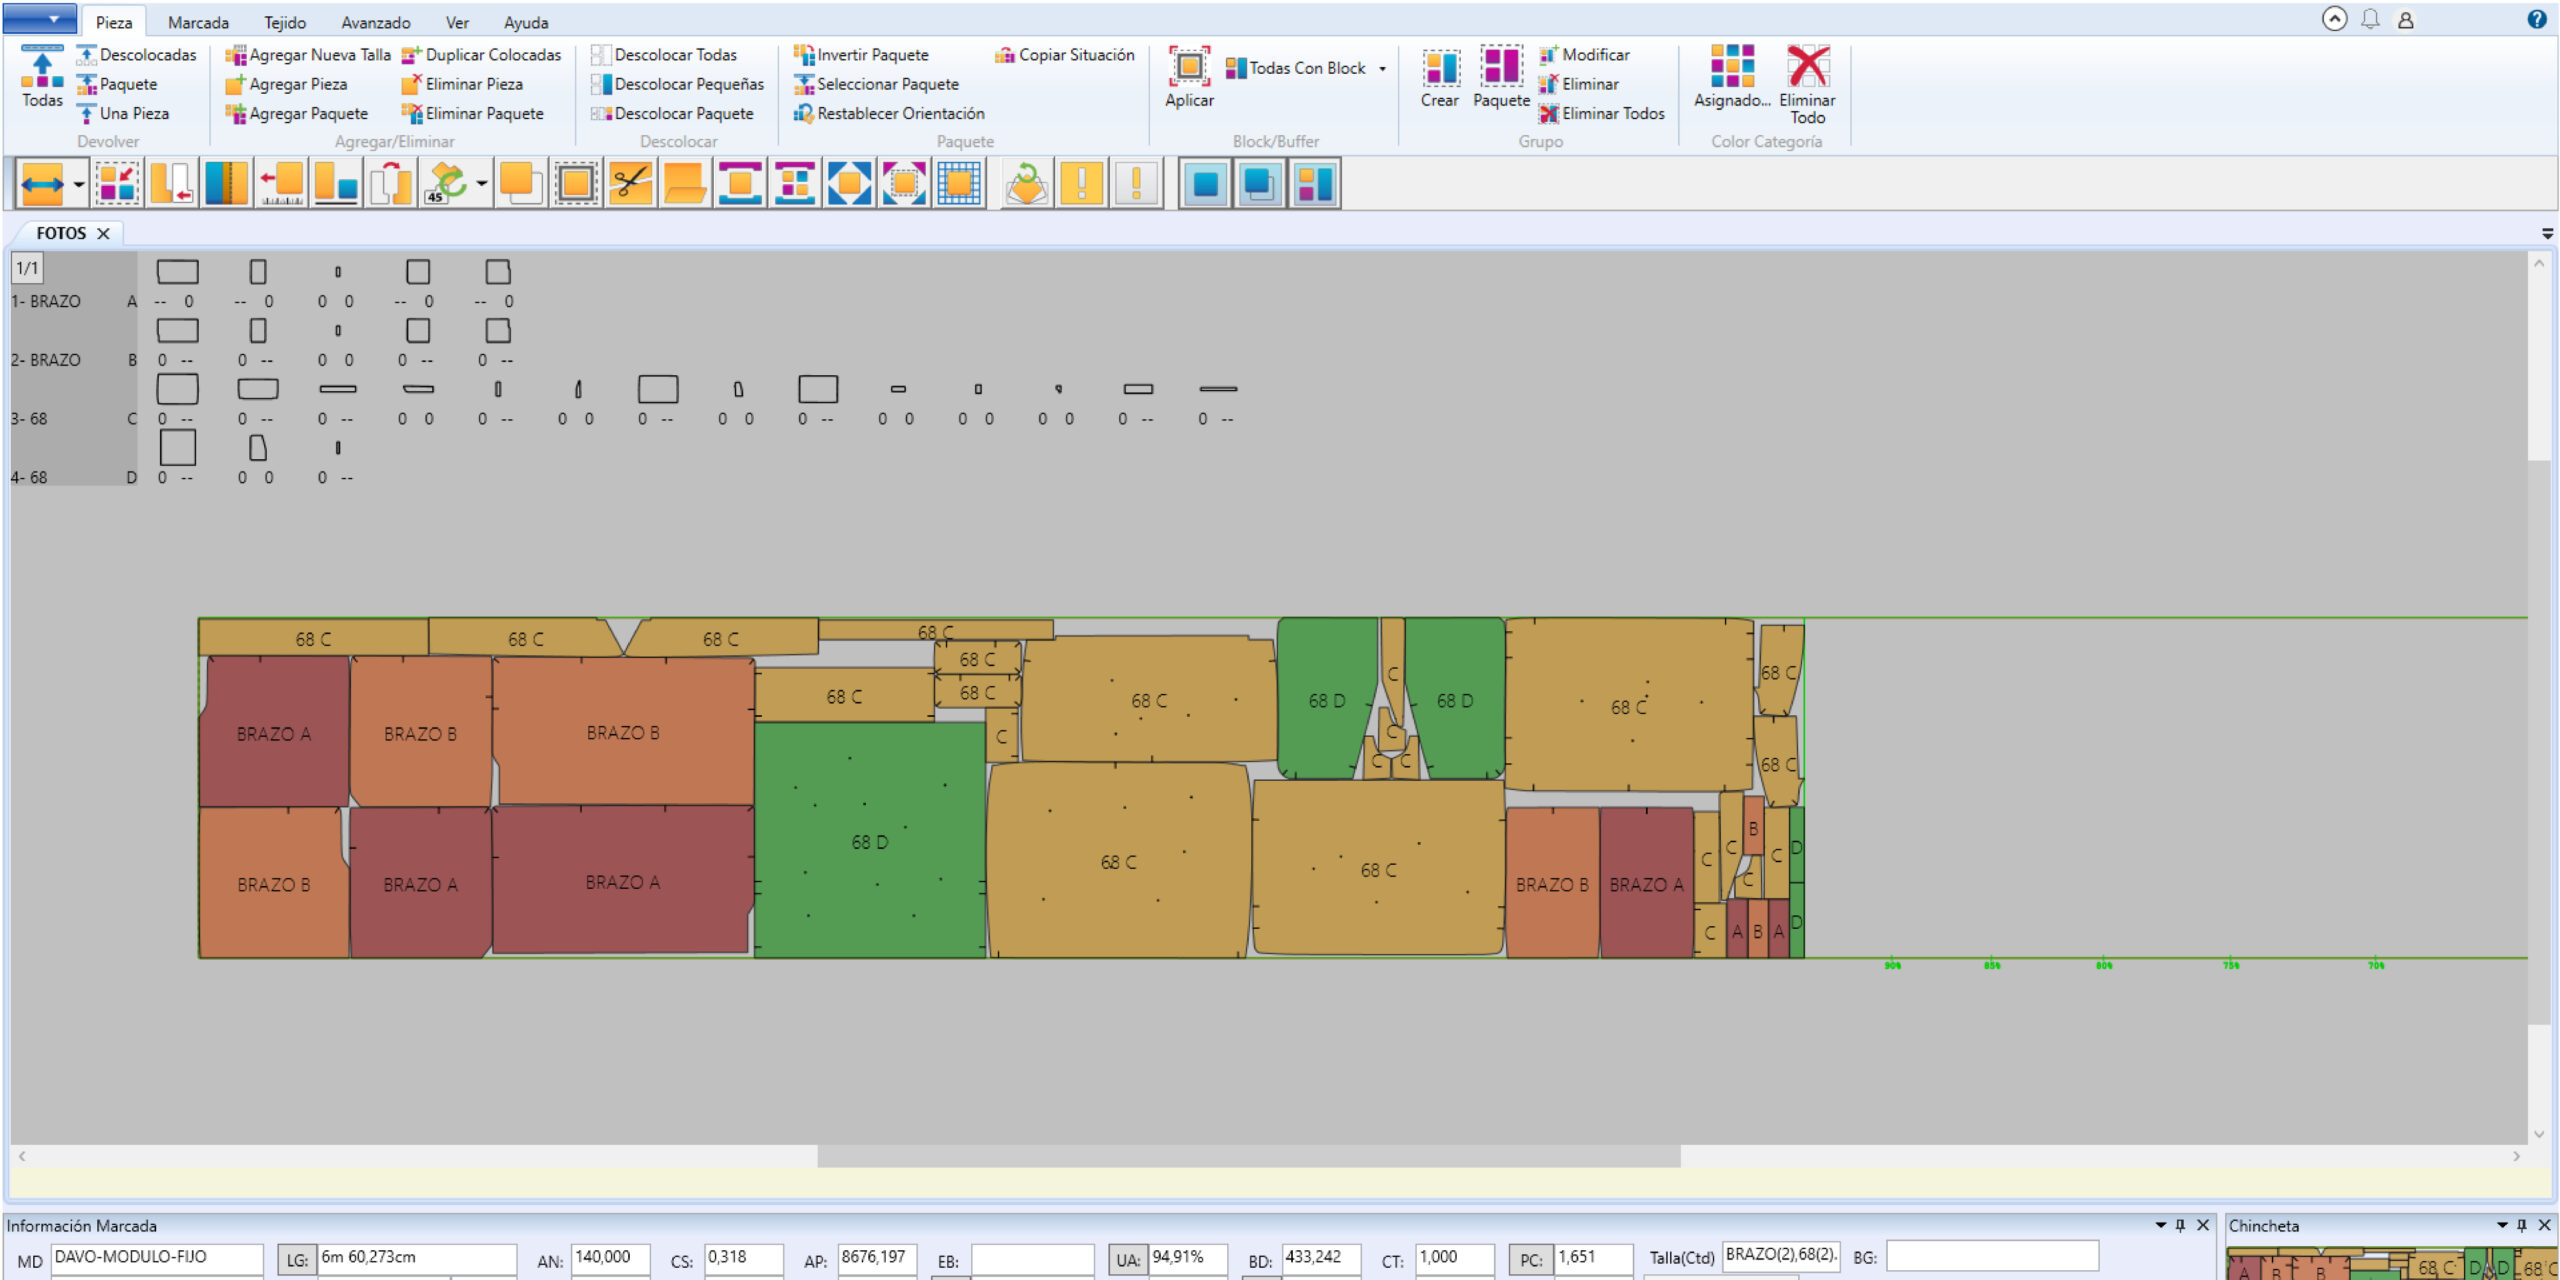Screen dimensions: 2560x1280
Task: Click the scissors cut piece tool
Action: click(630, 184)
